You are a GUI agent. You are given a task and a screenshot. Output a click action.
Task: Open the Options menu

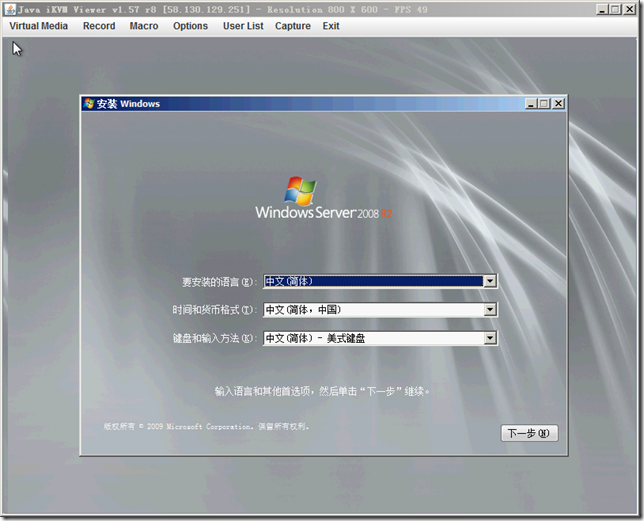190,26
